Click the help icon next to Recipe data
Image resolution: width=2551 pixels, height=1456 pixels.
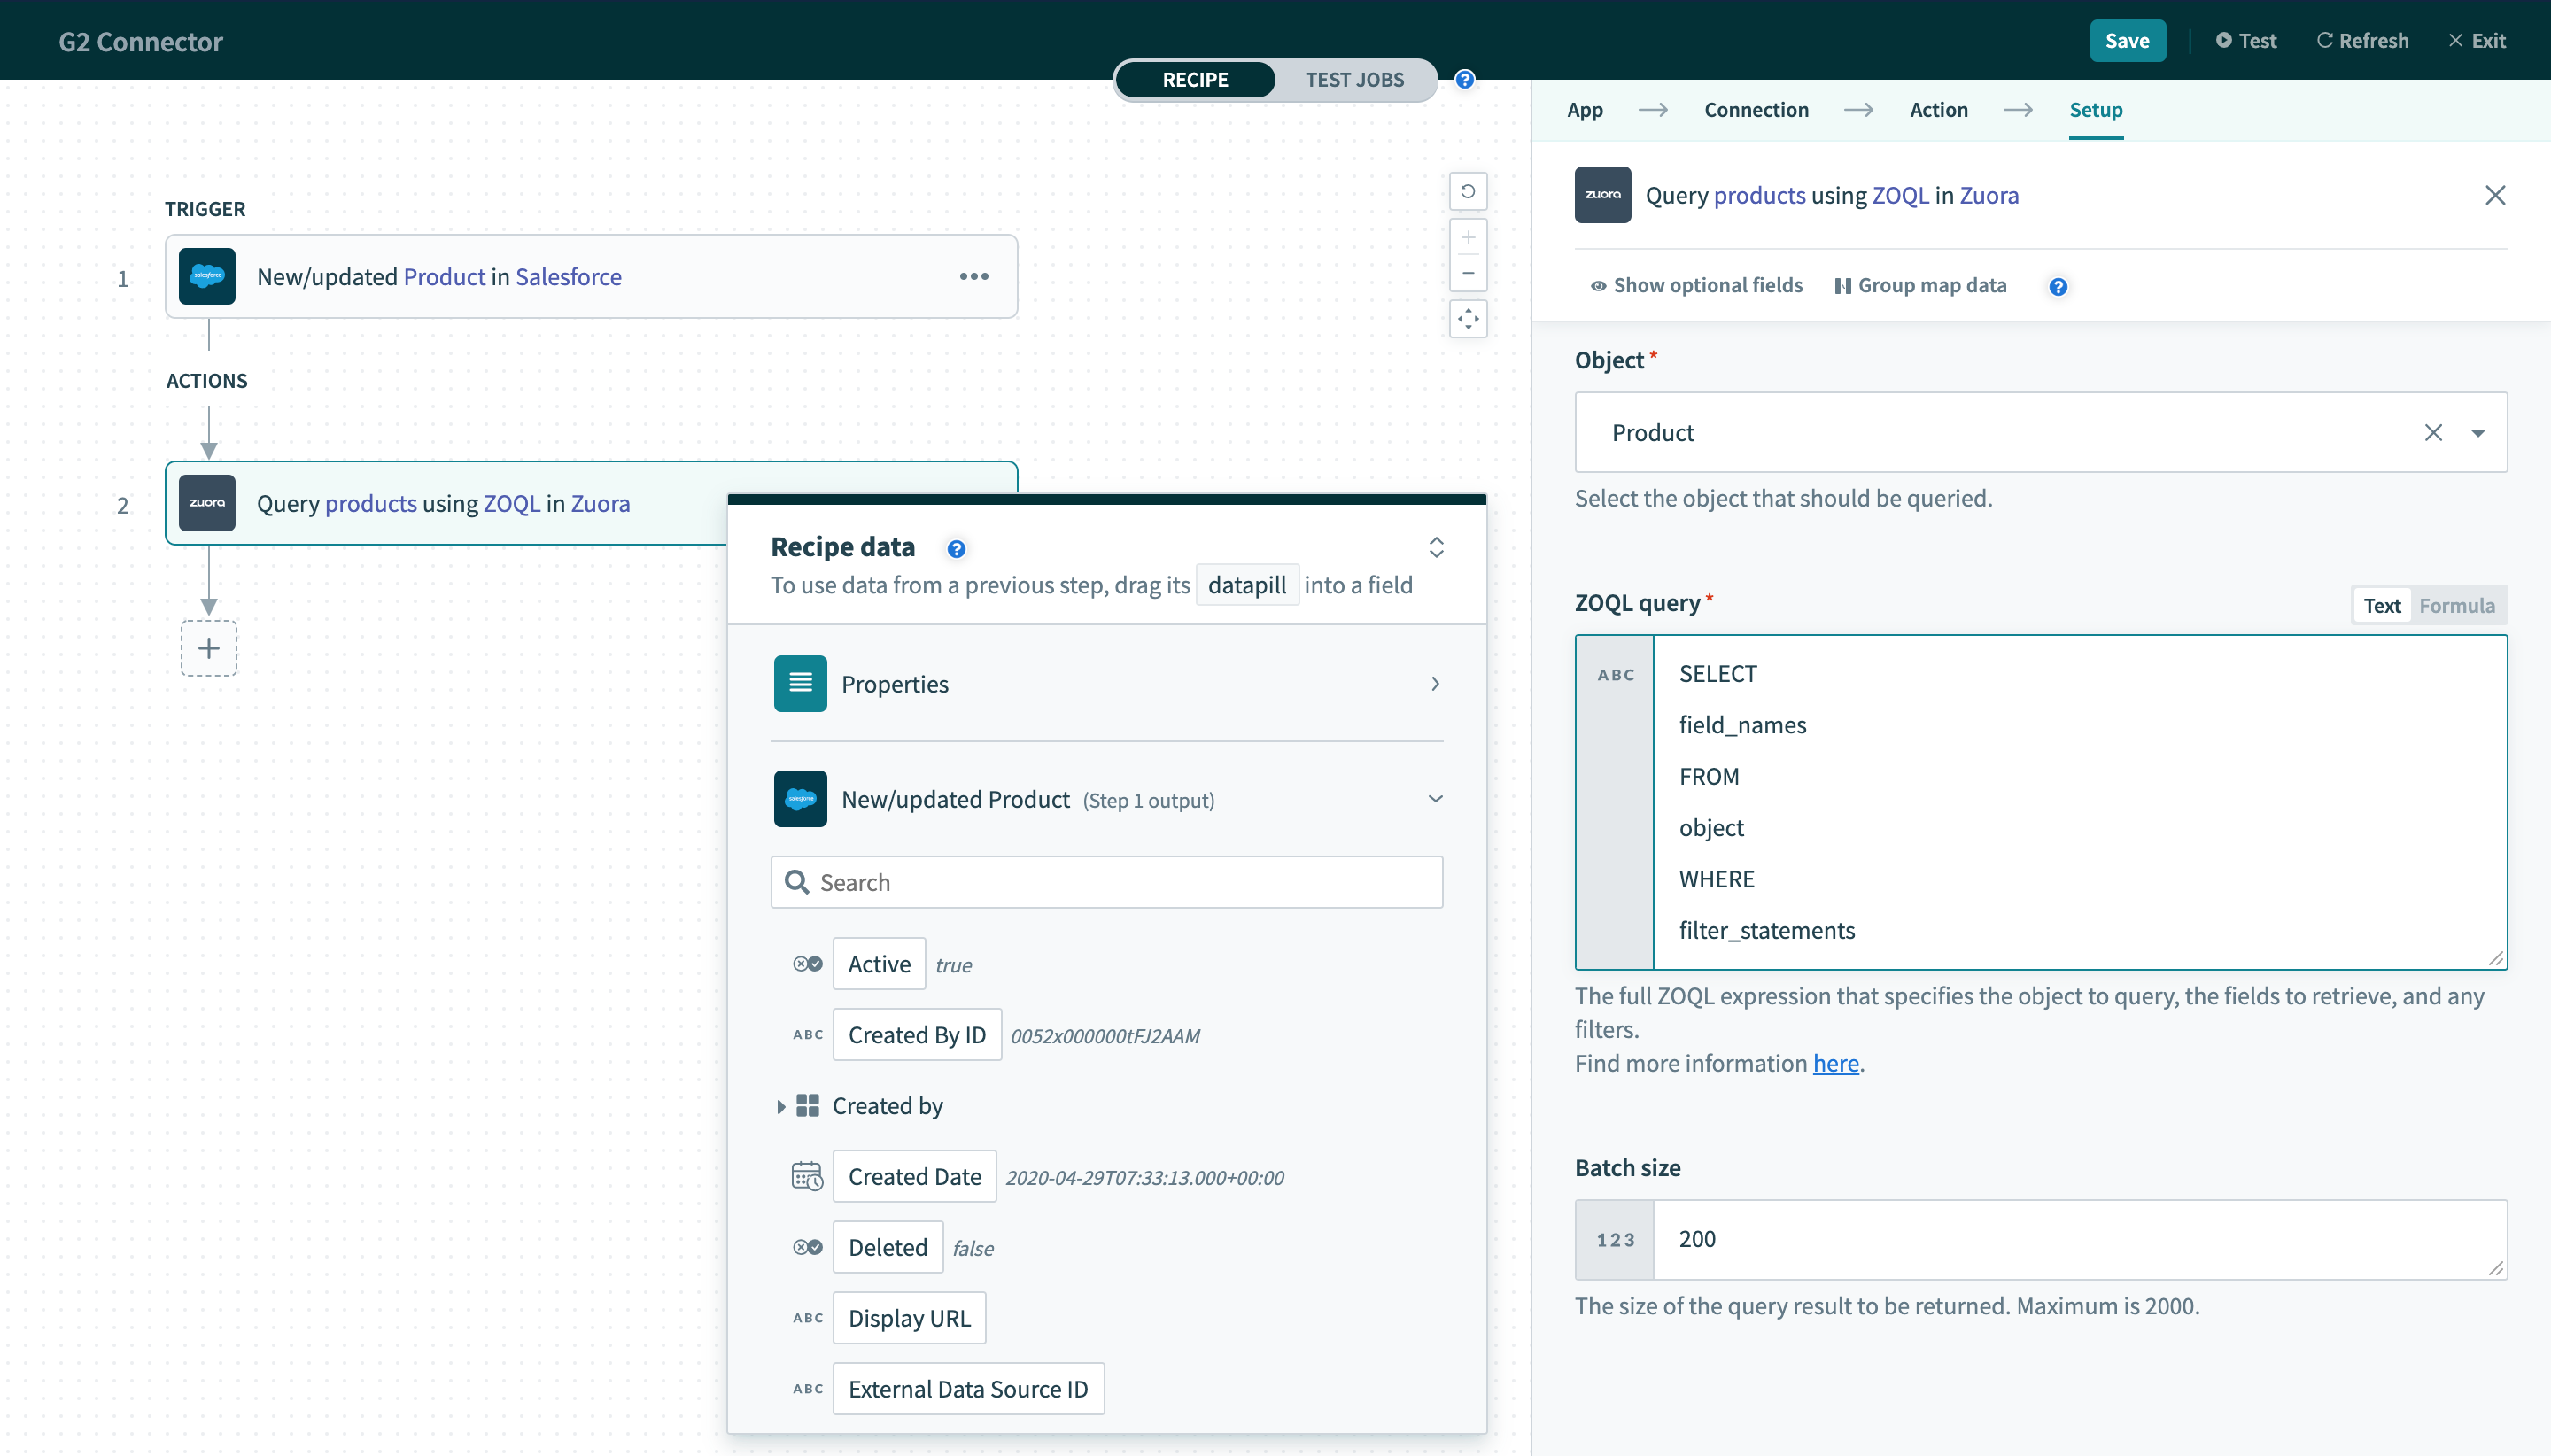[957, 546]
